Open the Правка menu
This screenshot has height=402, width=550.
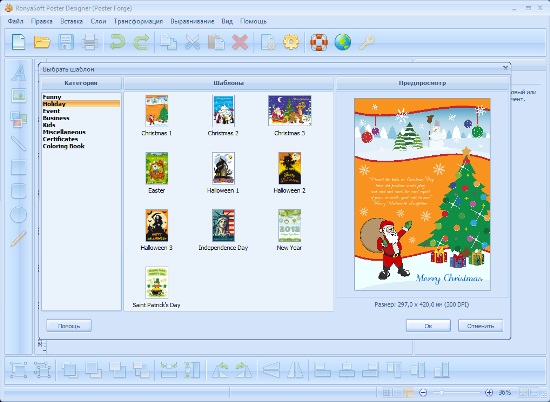click(x=42, y=21)
